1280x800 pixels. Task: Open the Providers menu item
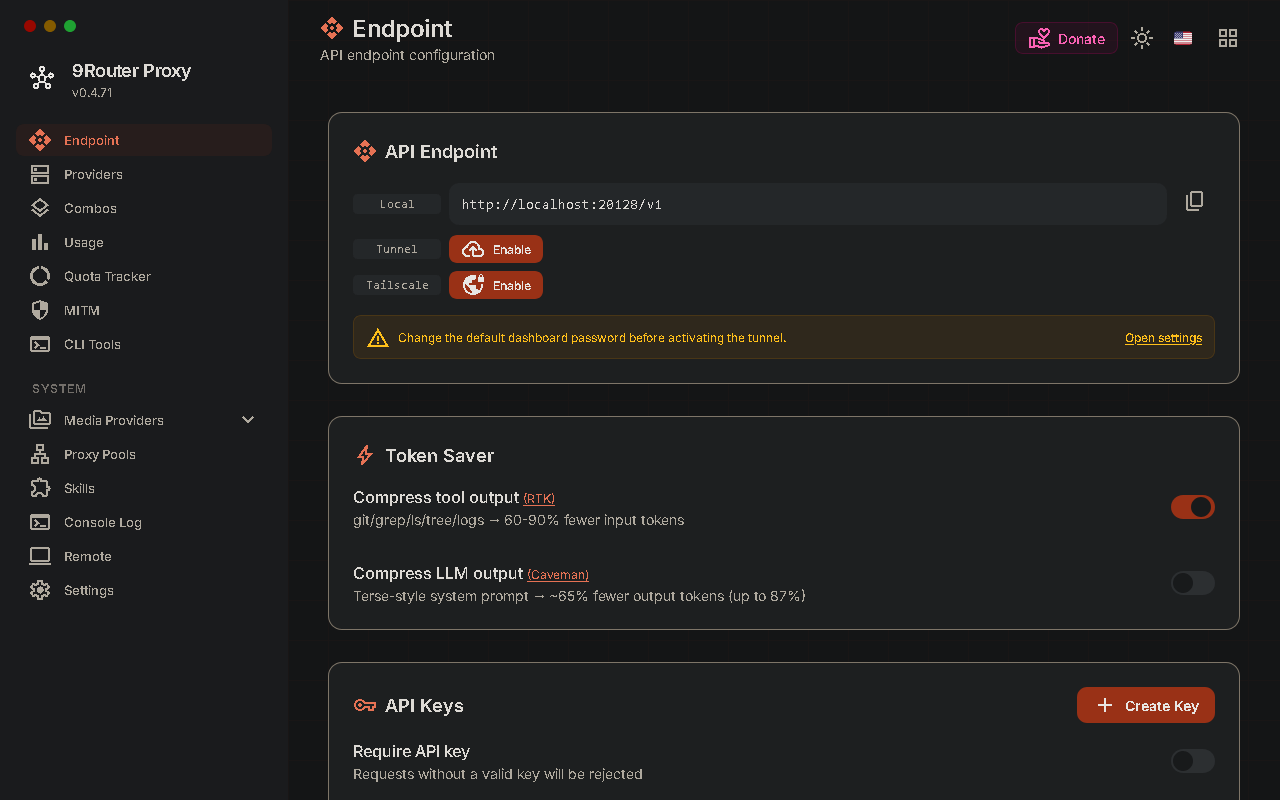tap(144, 174)
